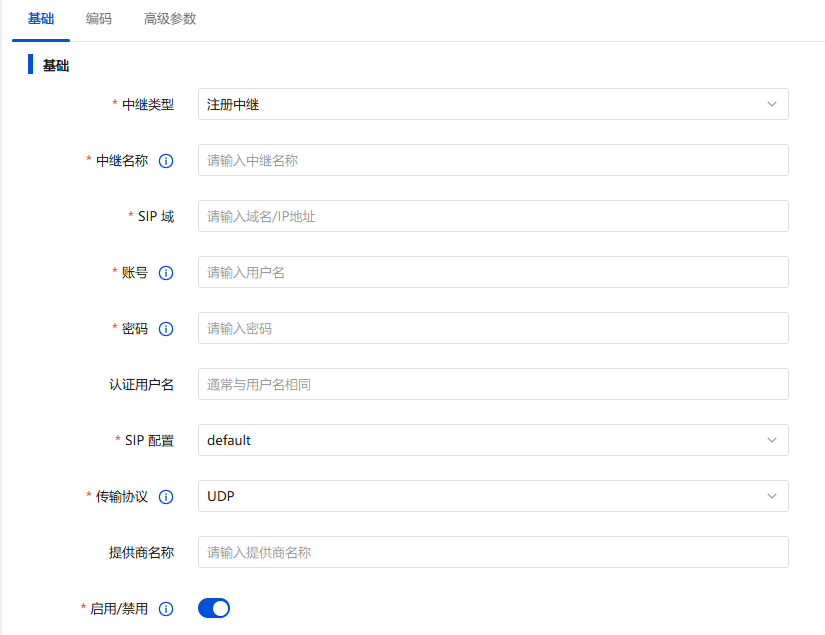Click the 认证用户名 text box

pos(492,384)
